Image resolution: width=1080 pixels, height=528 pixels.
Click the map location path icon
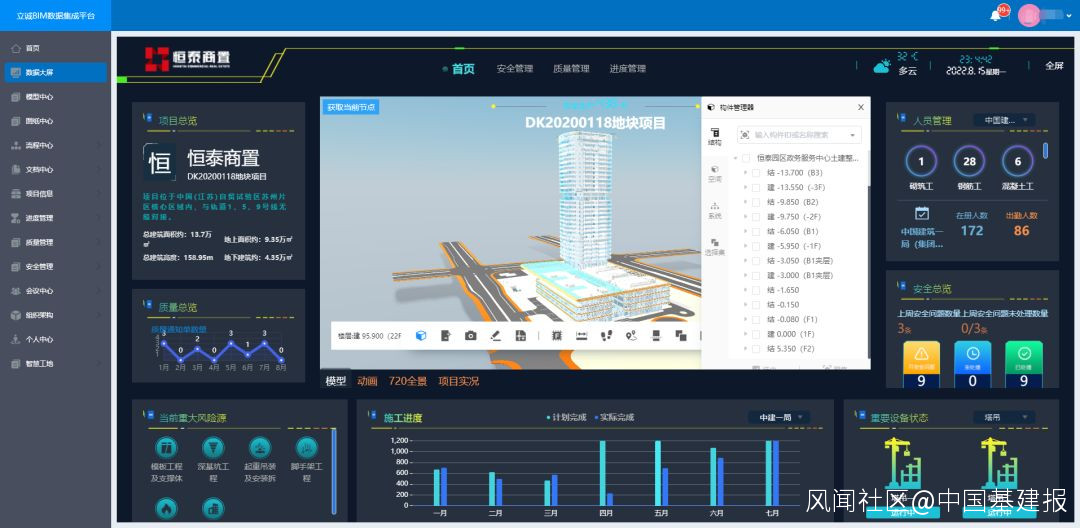click(x=631, y=335)
